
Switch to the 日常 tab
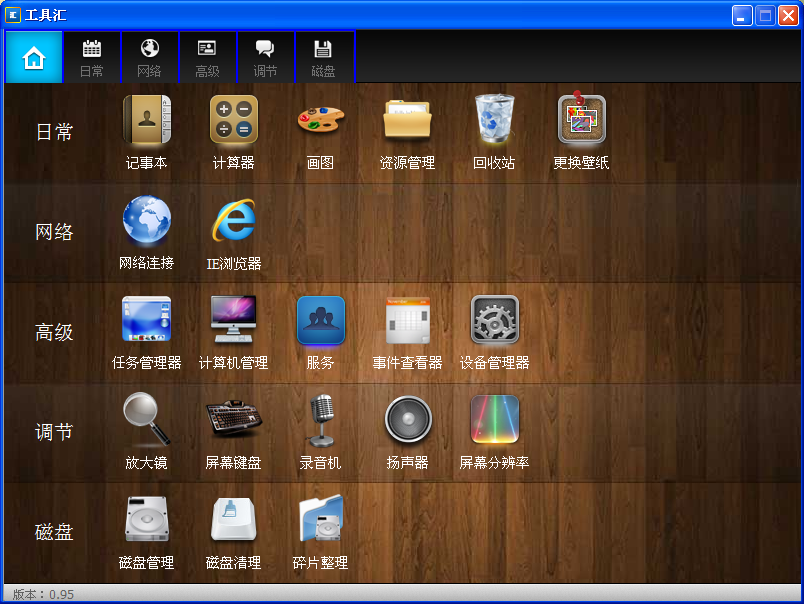tap(92, 57)
